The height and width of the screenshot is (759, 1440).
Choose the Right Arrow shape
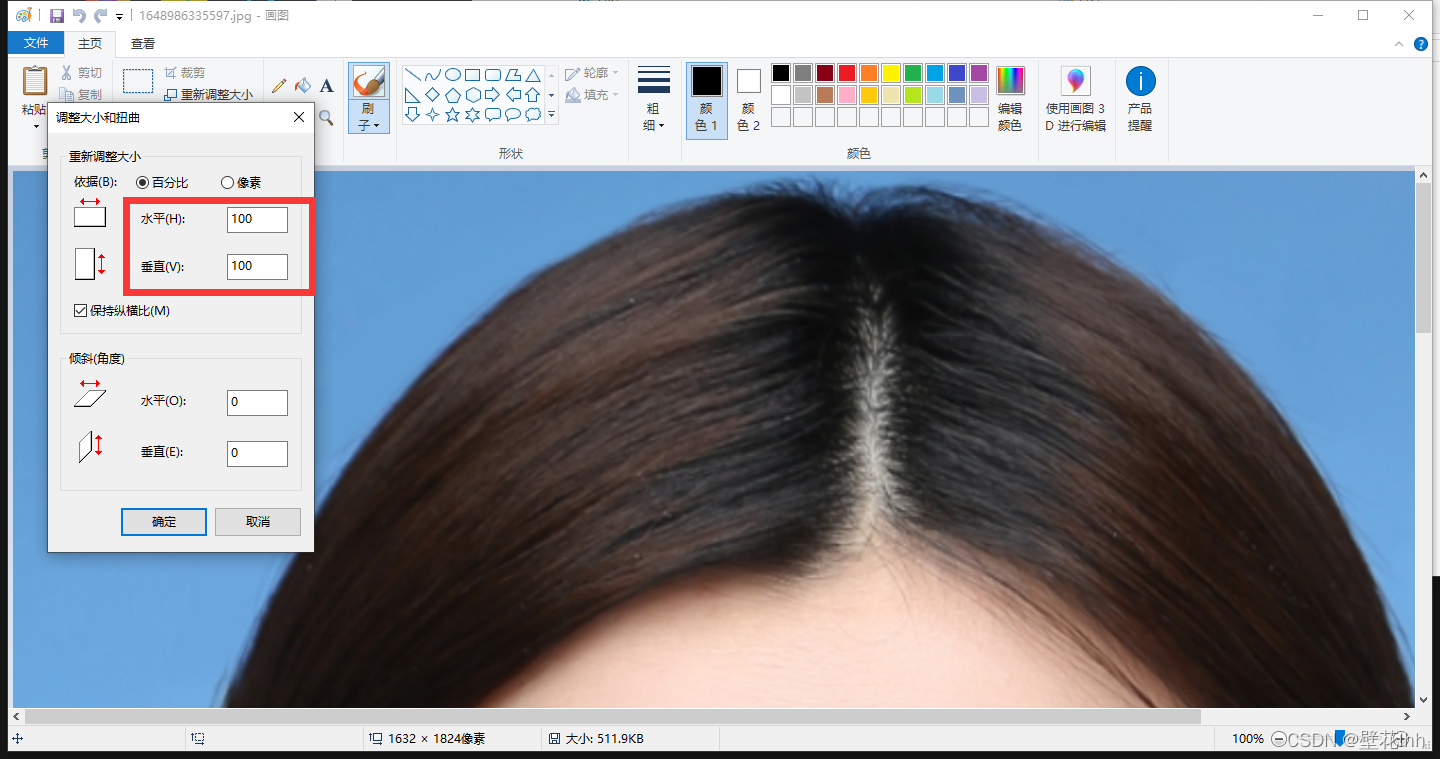493,95
